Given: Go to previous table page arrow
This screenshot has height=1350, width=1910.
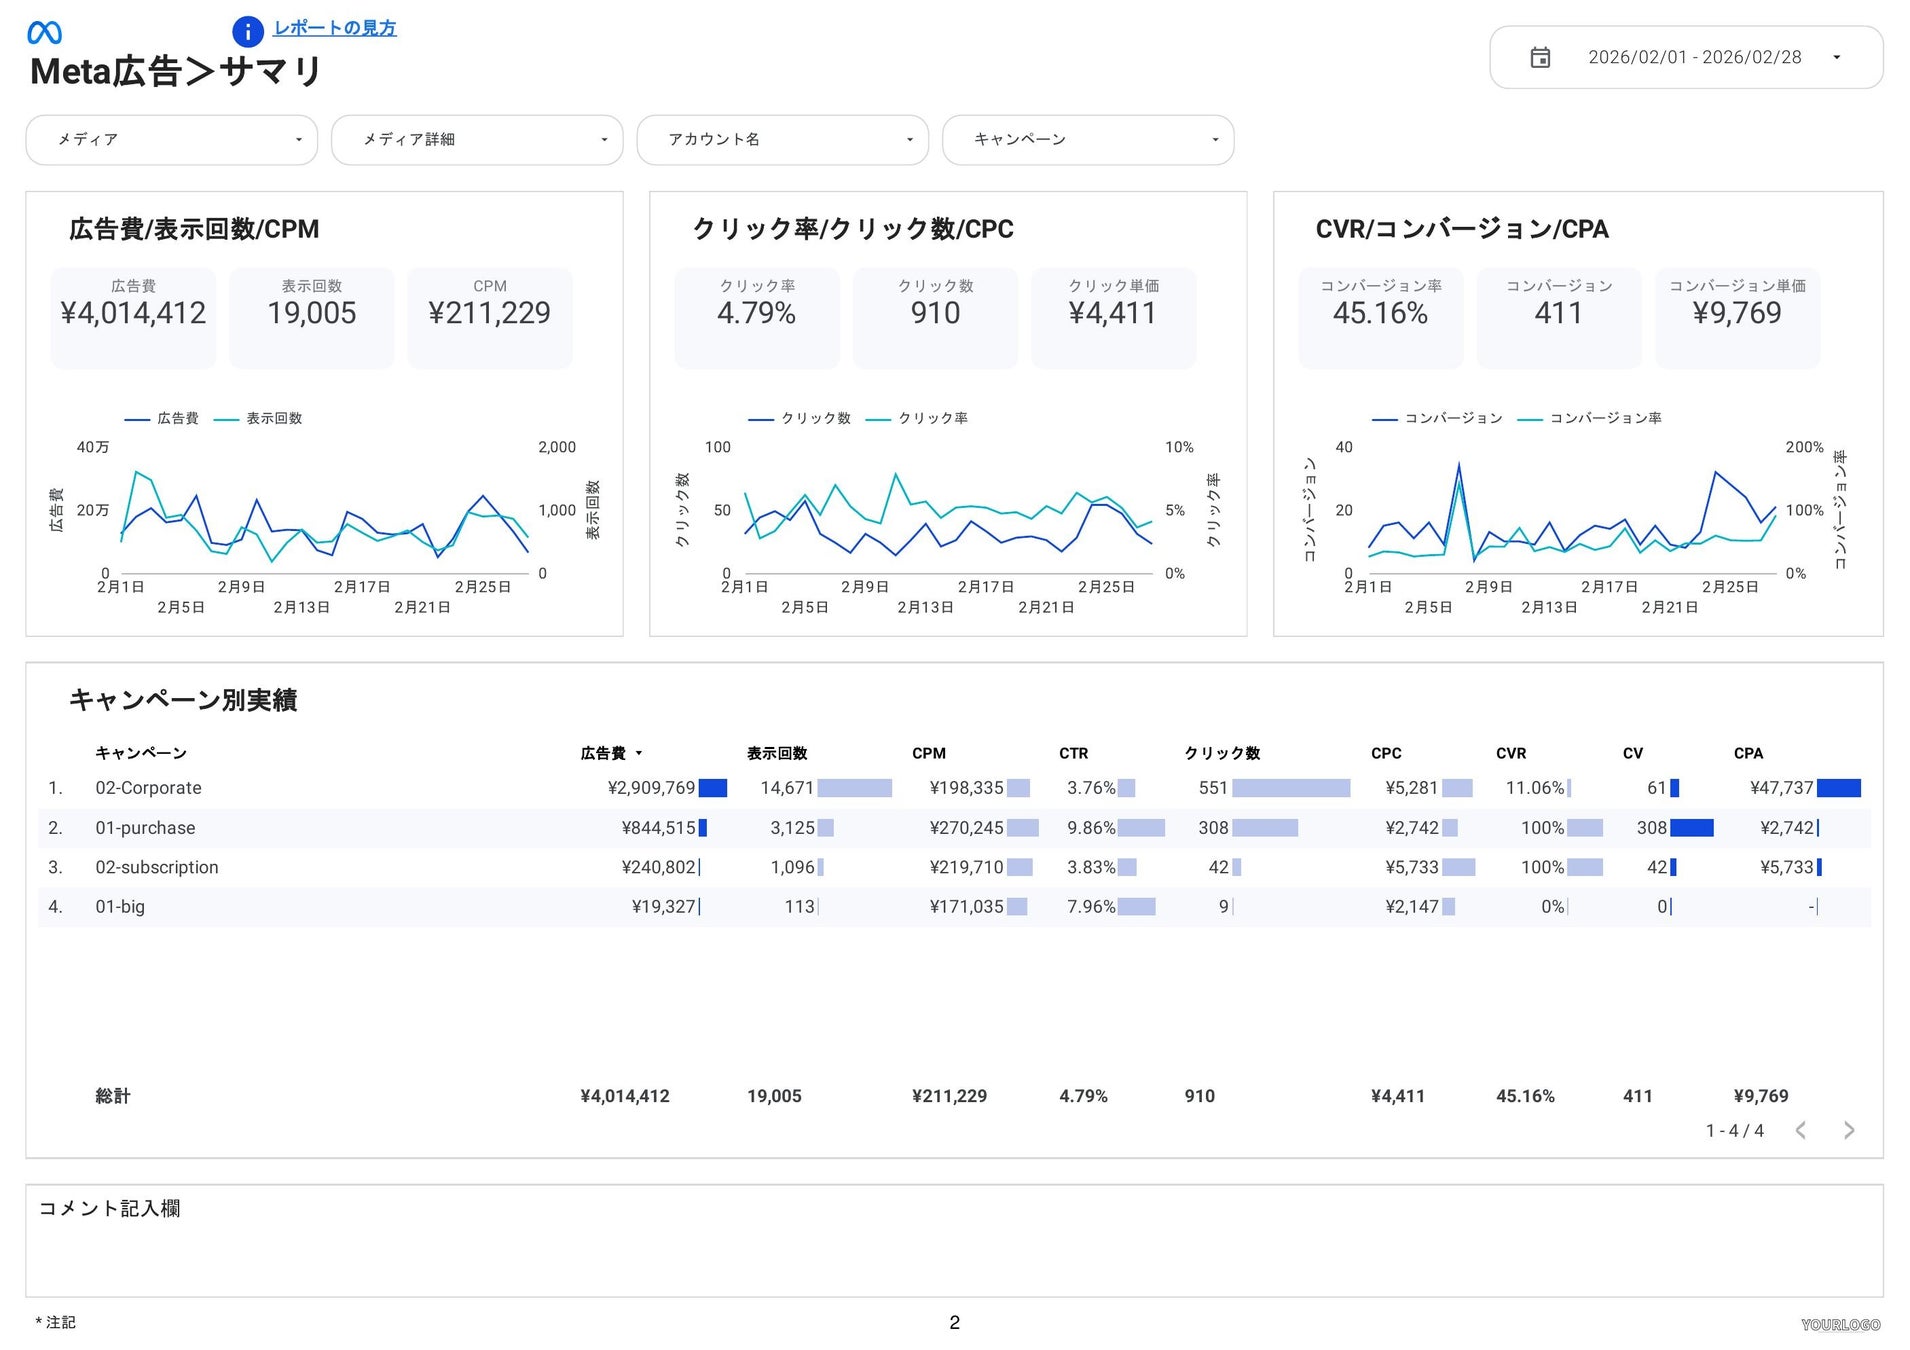Looking at the screenshot, I should click(x=1800, y=1130).
